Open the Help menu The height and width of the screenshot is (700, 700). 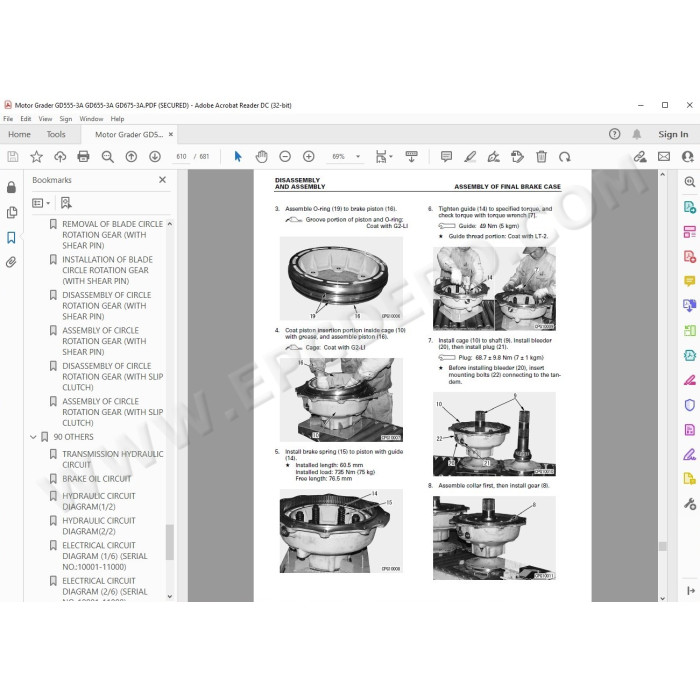[x=117, y=119]
